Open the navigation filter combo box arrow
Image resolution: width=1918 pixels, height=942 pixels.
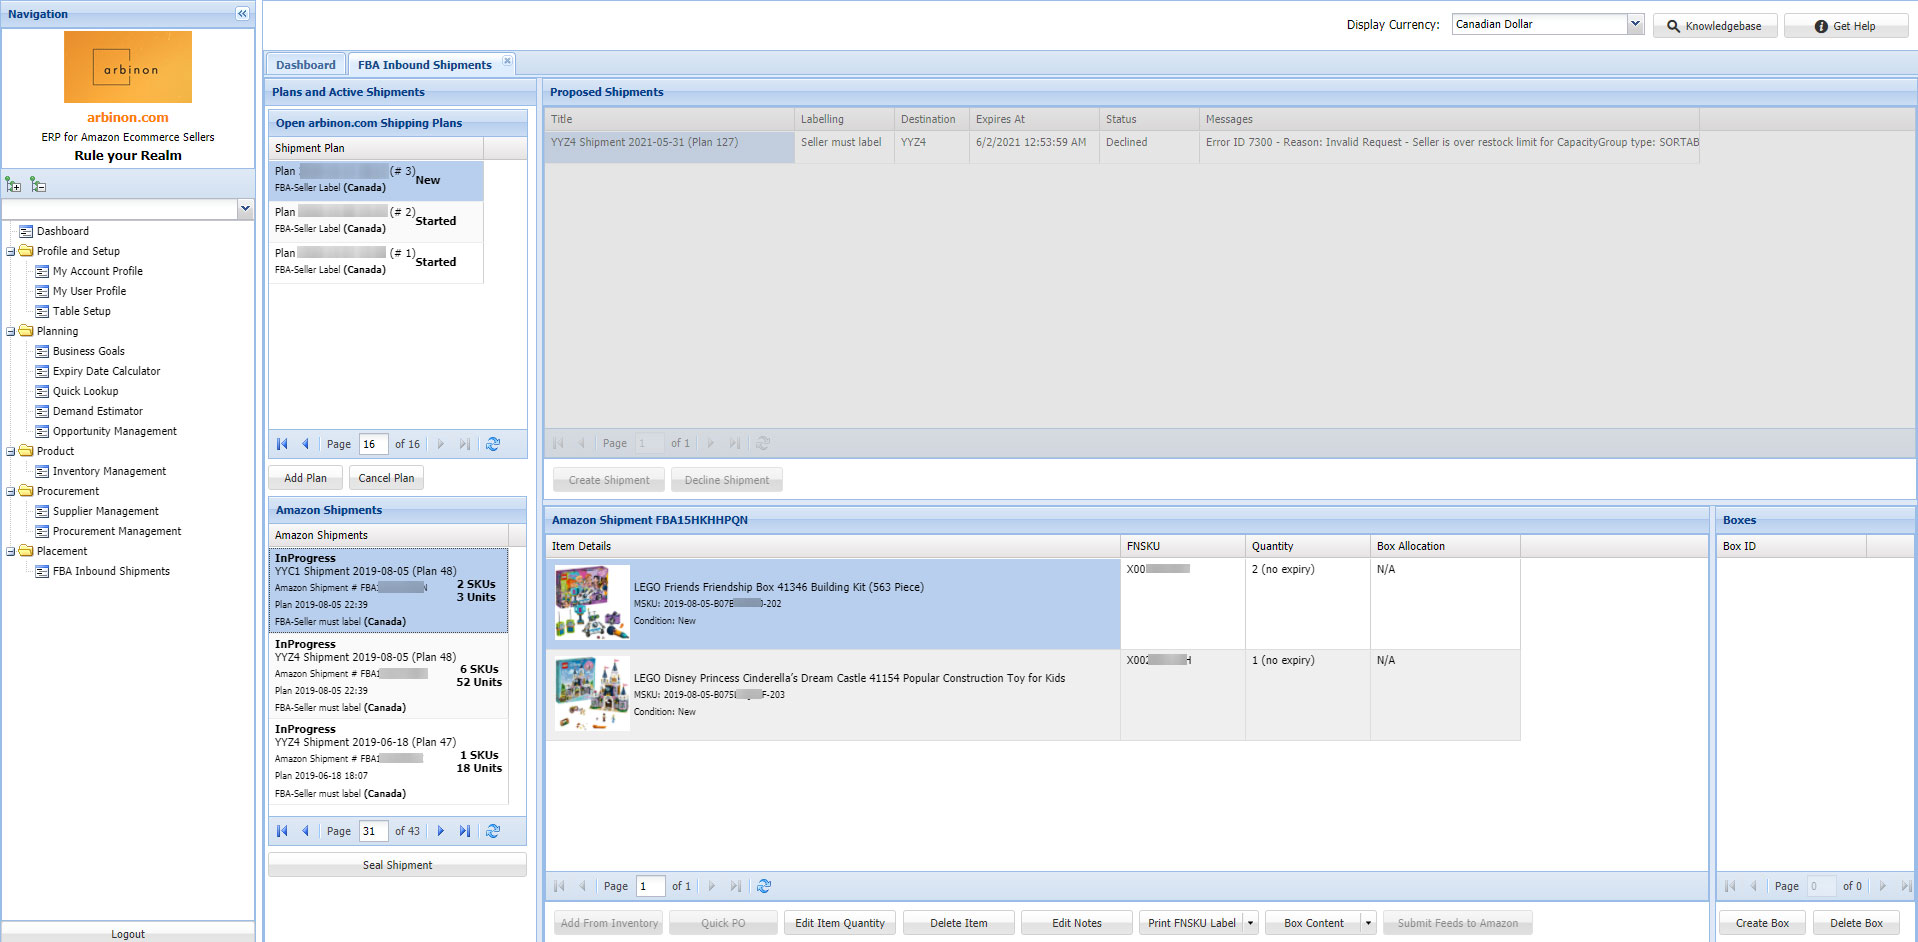pos(245,209)
